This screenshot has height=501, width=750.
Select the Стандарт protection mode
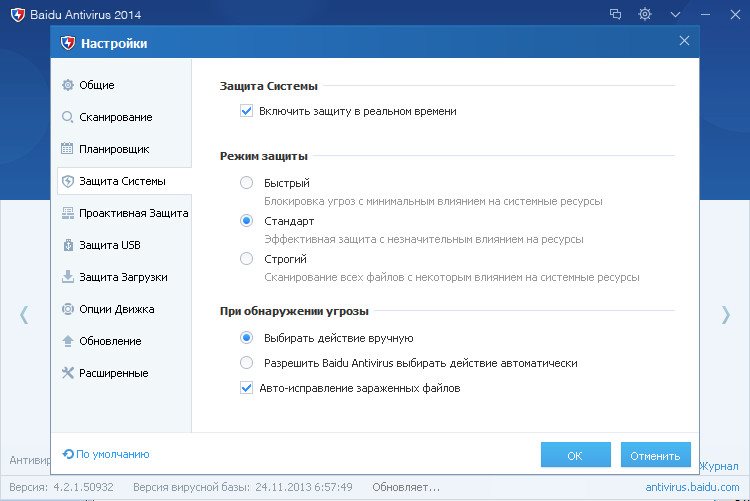(x=246, y=221)
